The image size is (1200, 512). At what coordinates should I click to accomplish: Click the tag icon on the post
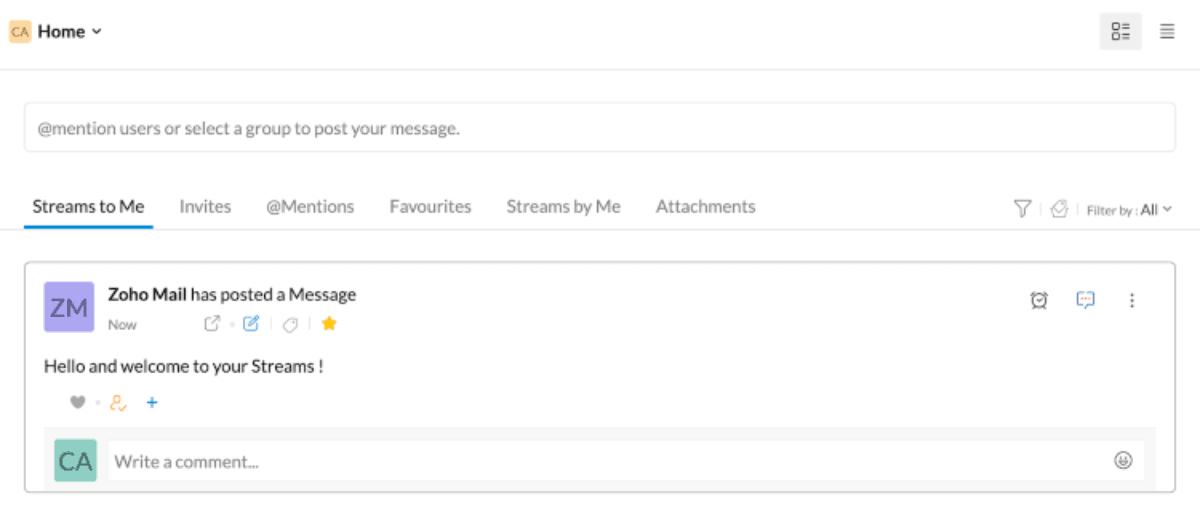pos(291,324)
